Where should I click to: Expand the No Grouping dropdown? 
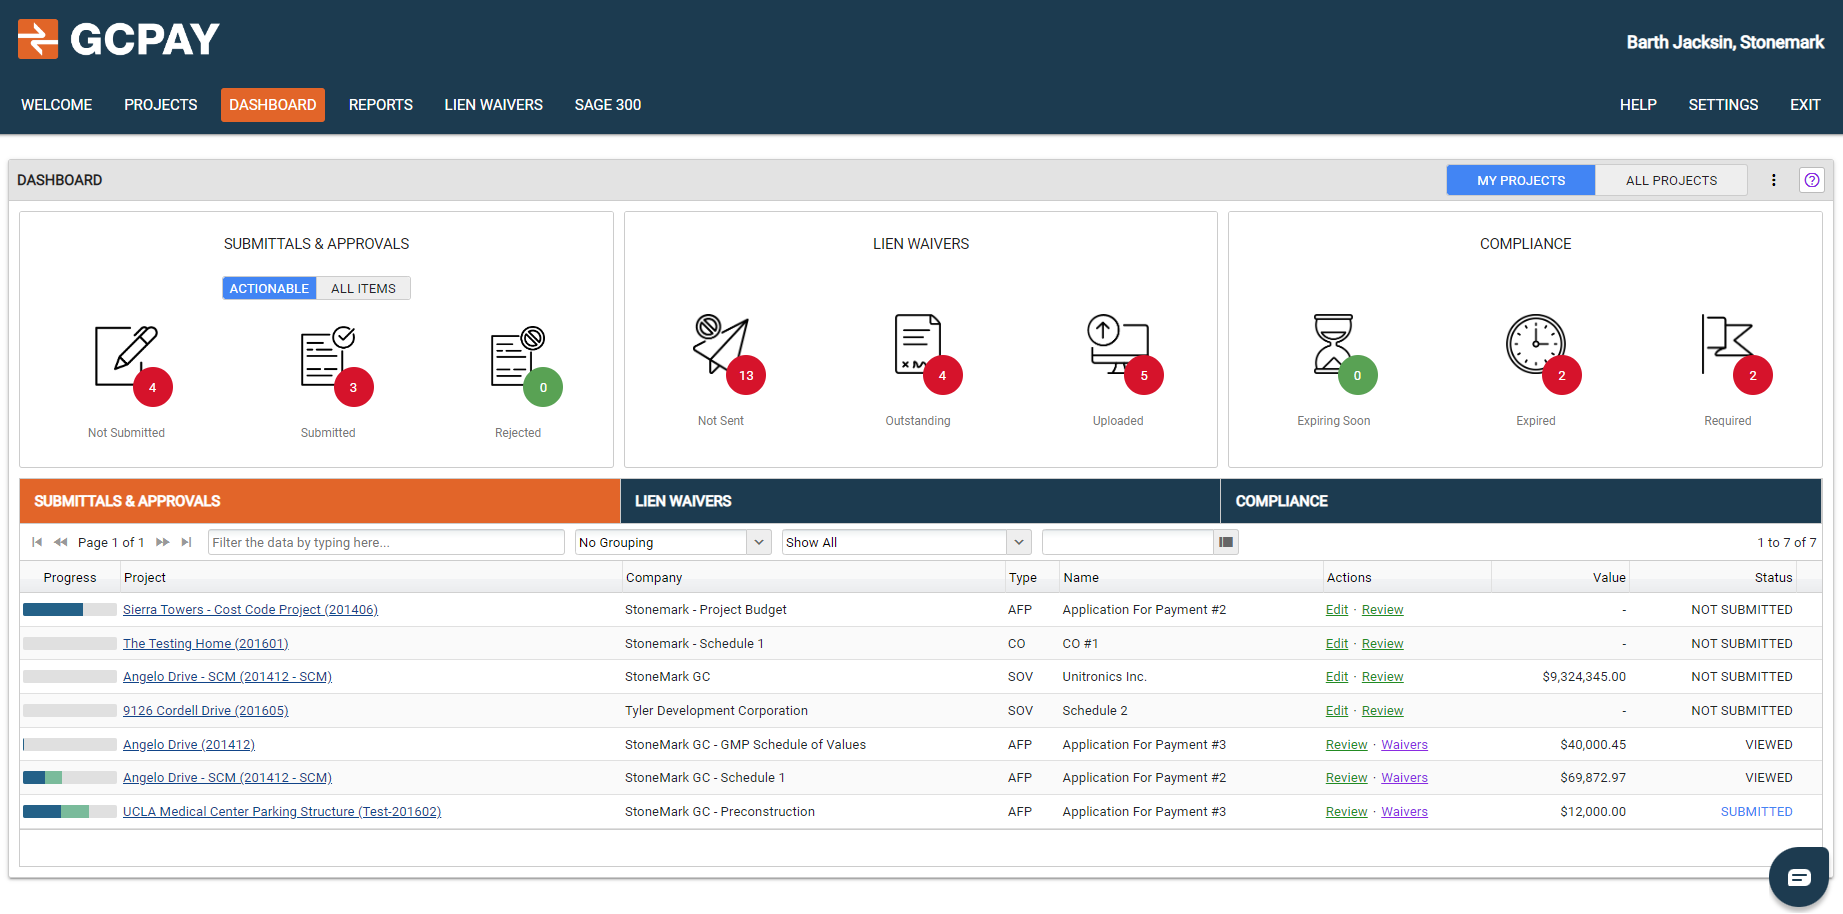[x=672, y=542]
